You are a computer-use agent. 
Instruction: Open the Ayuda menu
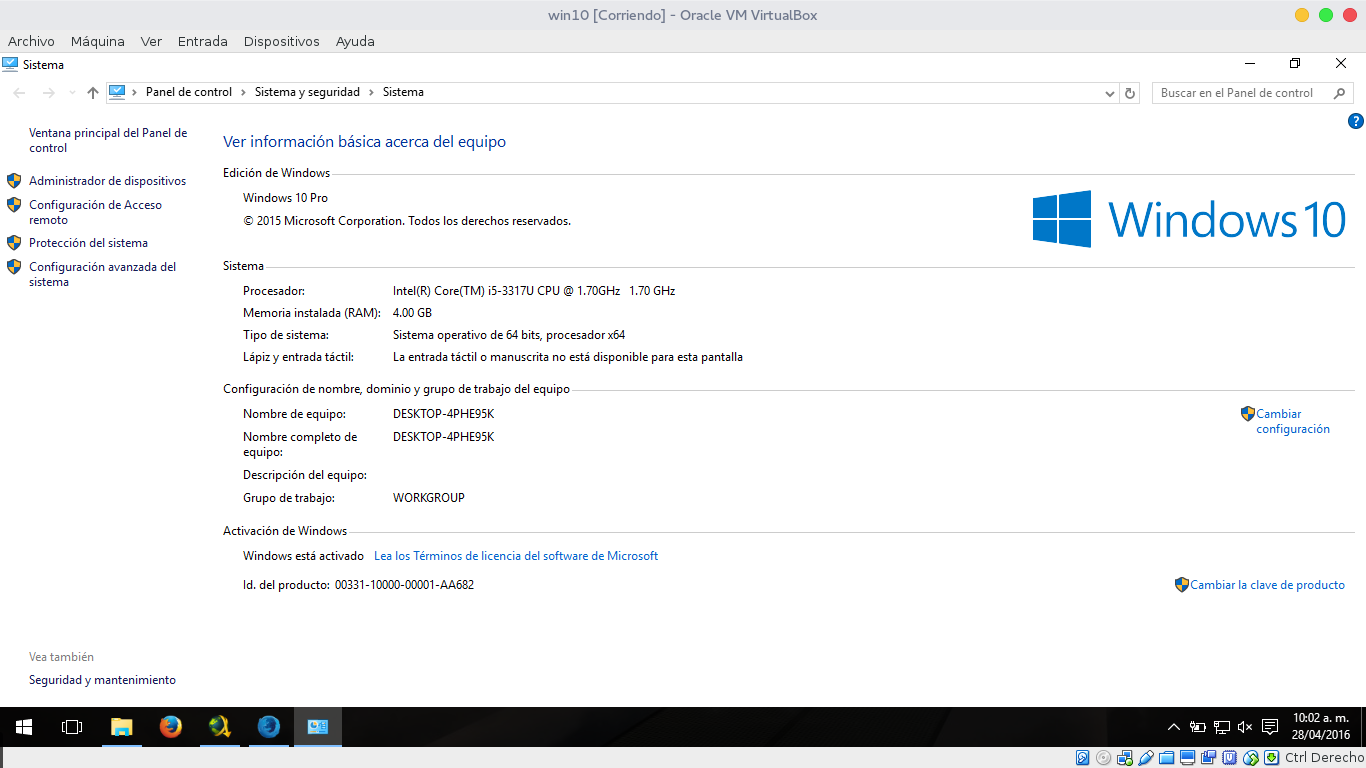click(355, 41)
